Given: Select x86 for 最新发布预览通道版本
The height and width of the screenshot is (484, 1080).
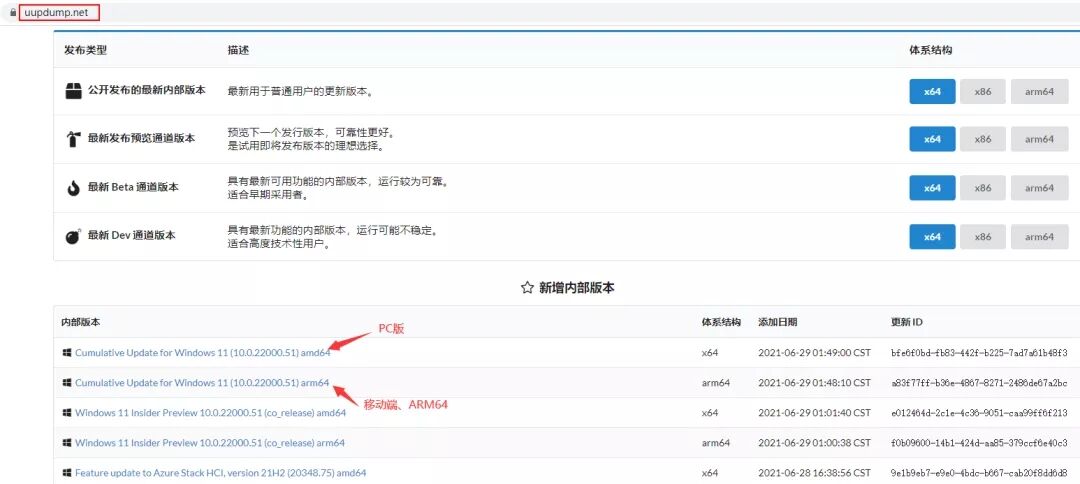Looking at the screenshot, I should coord(983,139).
